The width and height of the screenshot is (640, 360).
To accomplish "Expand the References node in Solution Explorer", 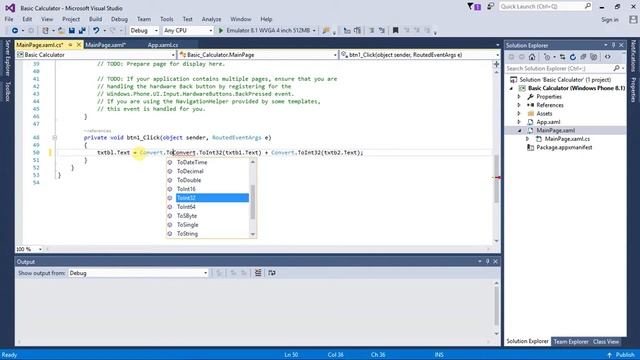I will [519, 105].
